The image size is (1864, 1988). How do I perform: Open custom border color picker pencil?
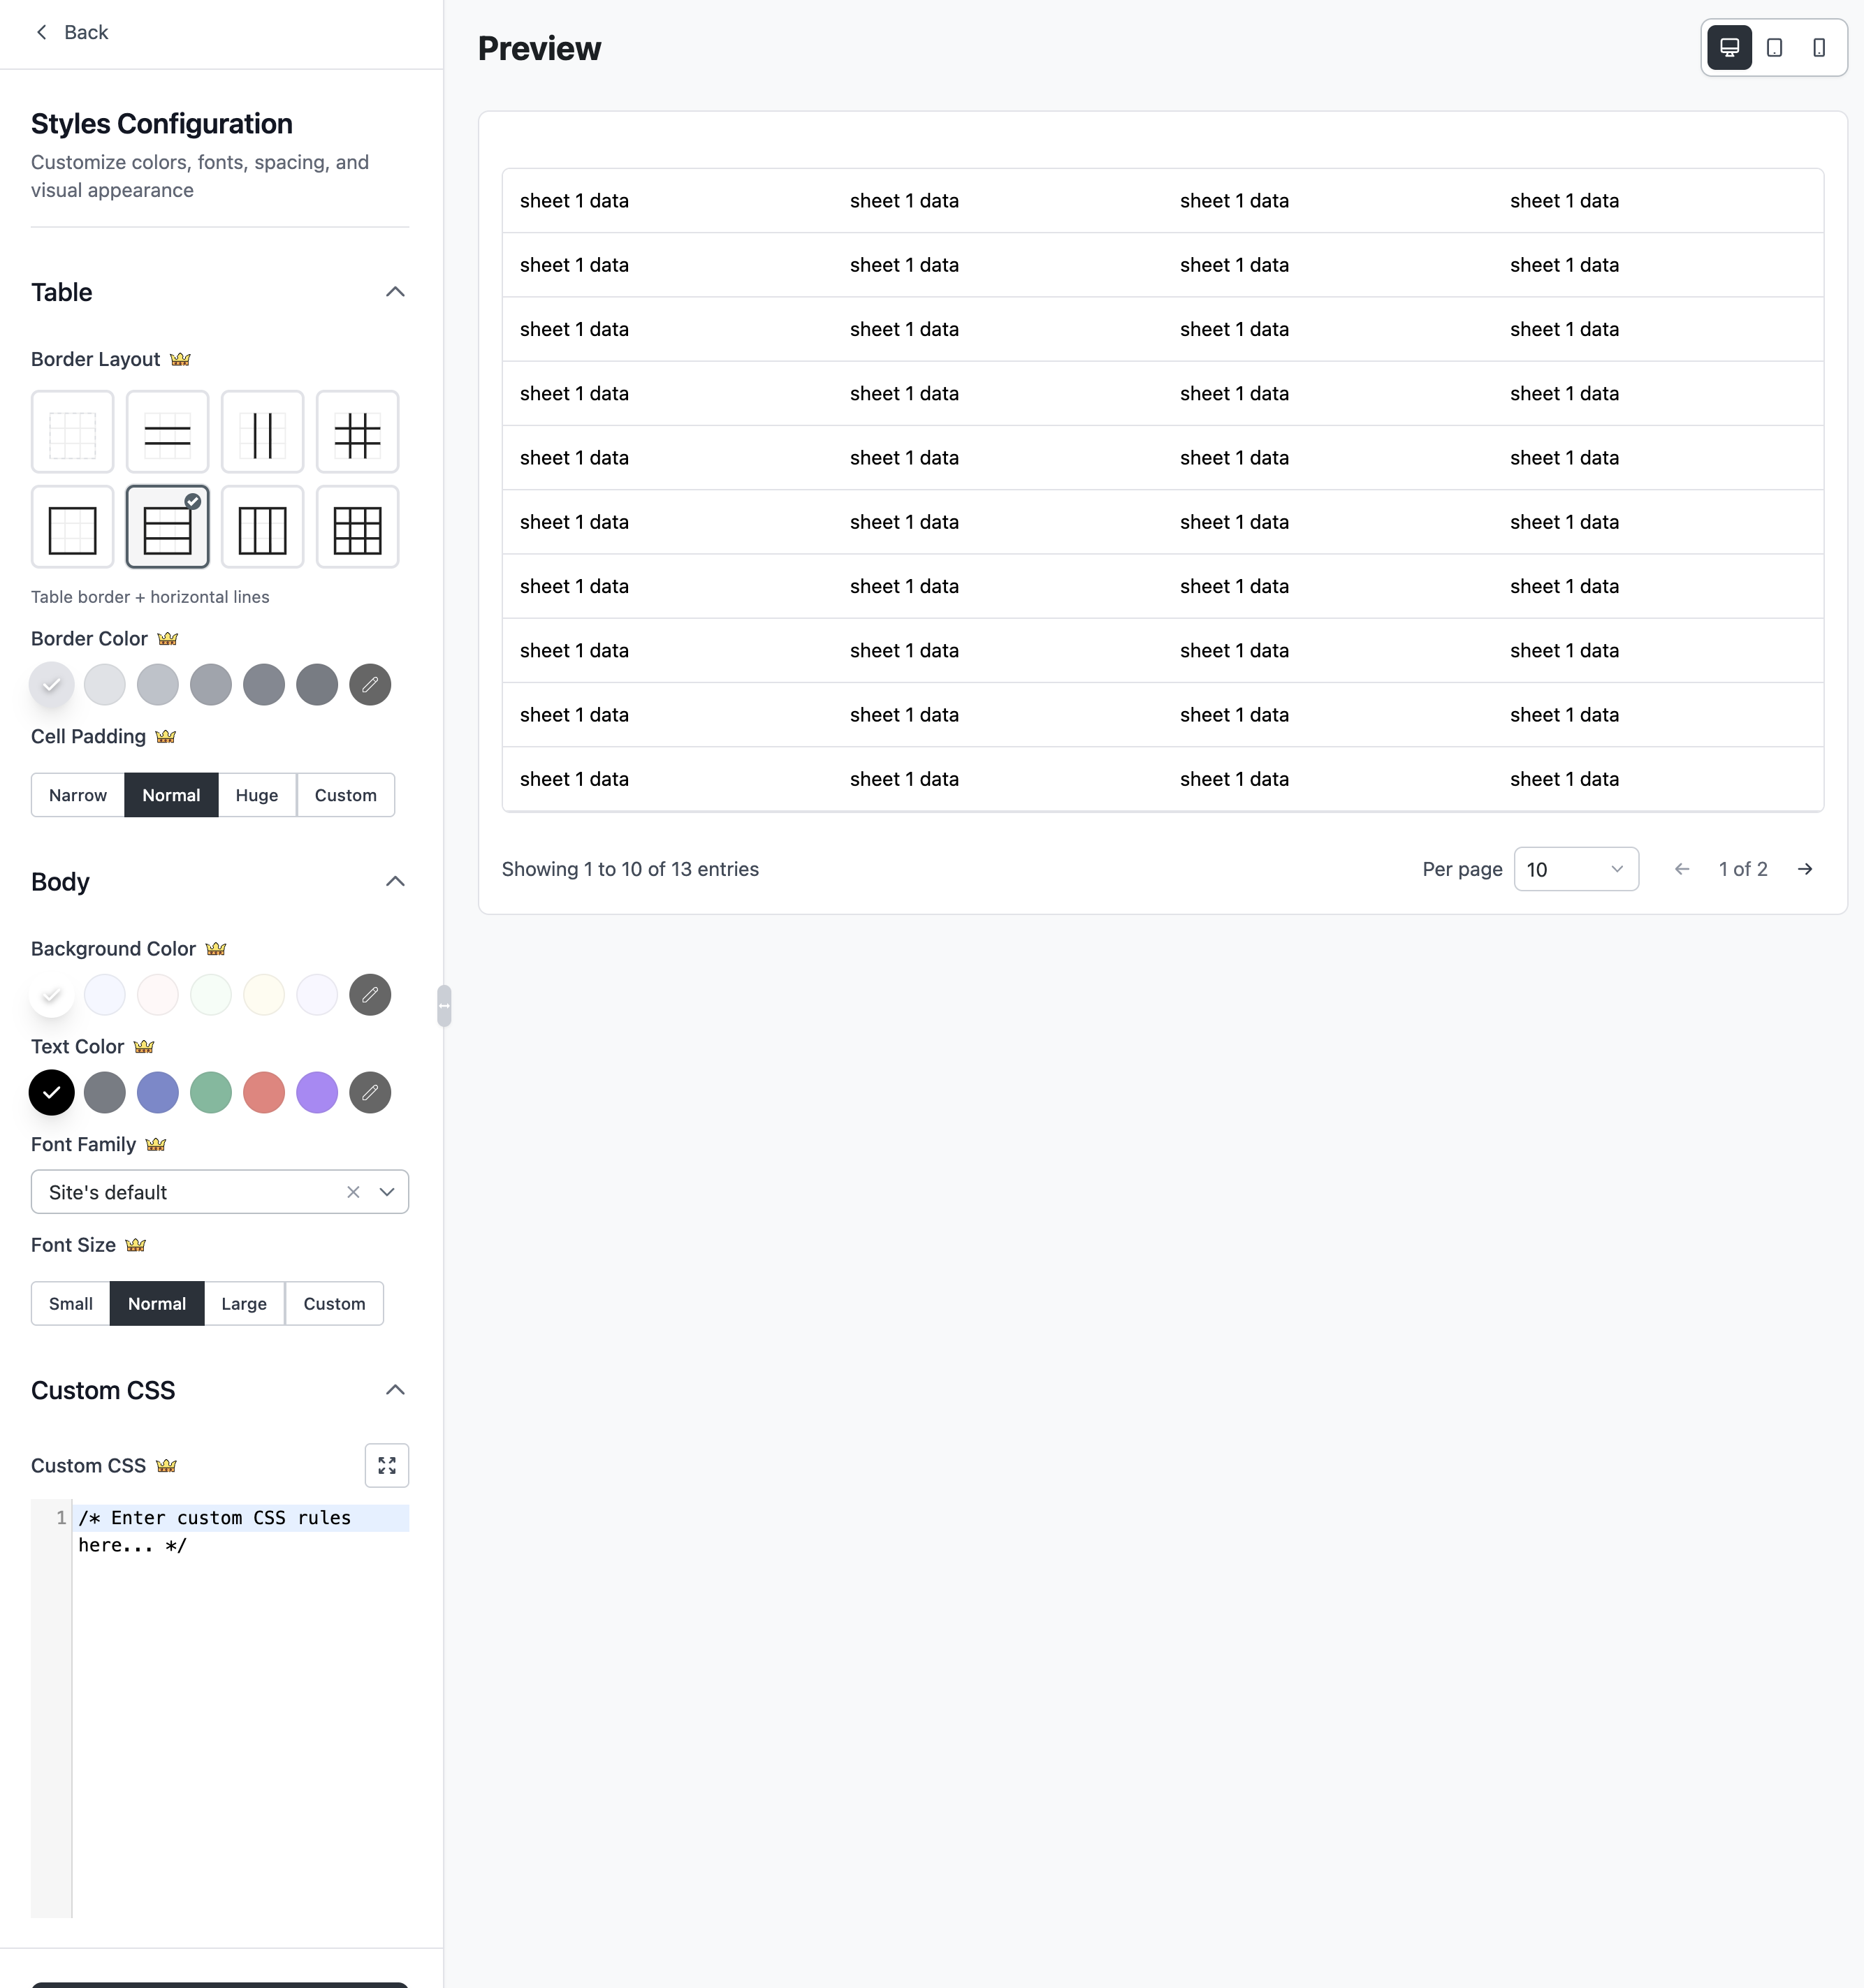(370, 685)
